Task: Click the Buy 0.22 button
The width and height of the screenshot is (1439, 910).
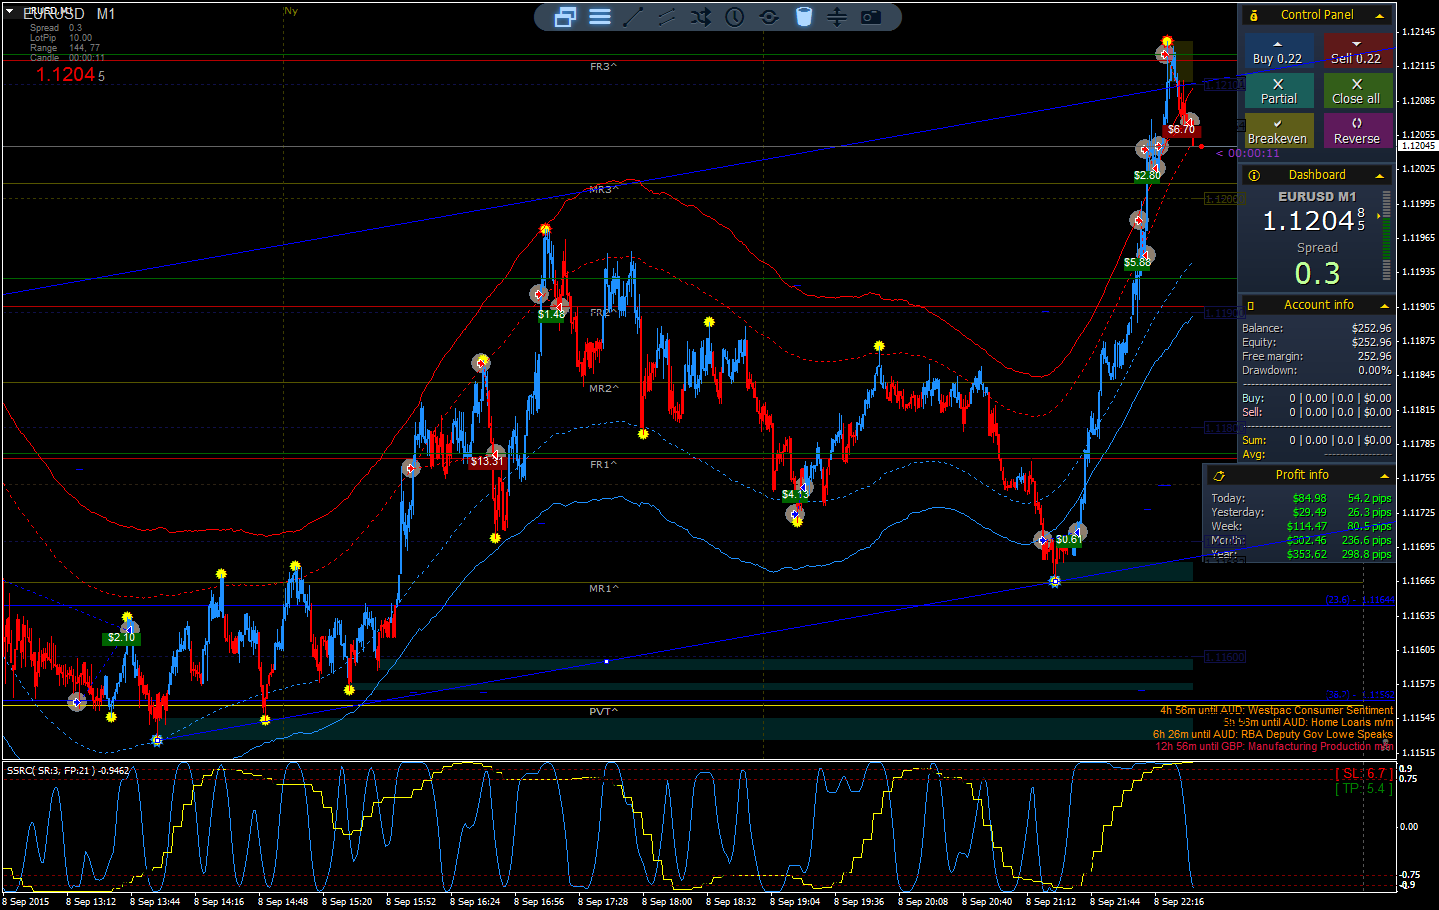Action: pos(1278,52)
